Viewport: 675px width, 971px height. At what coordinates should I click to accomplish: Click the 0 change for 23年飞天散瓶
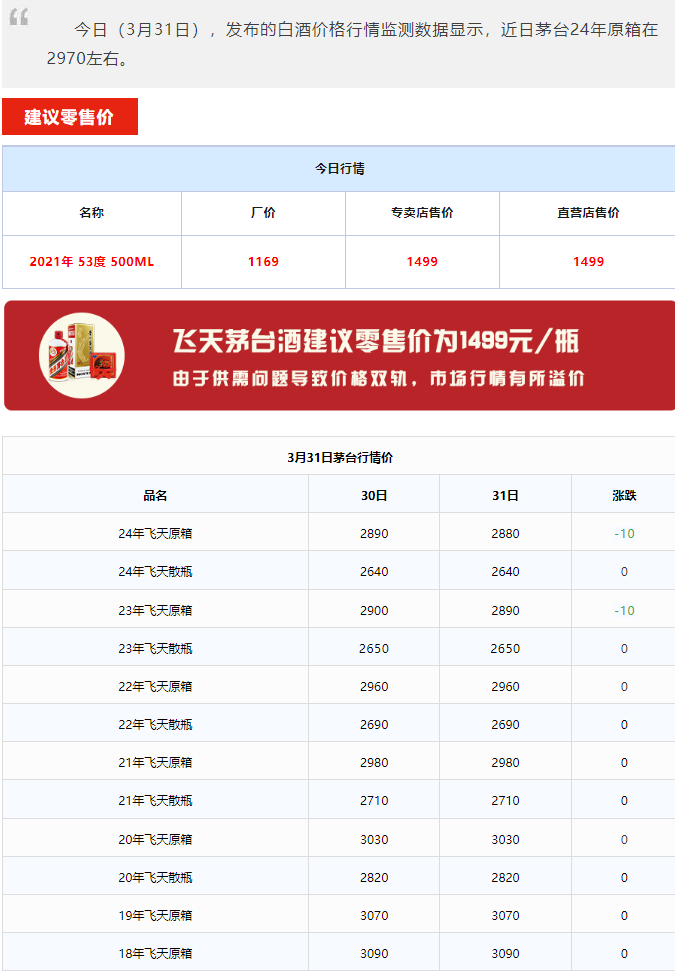624,648
